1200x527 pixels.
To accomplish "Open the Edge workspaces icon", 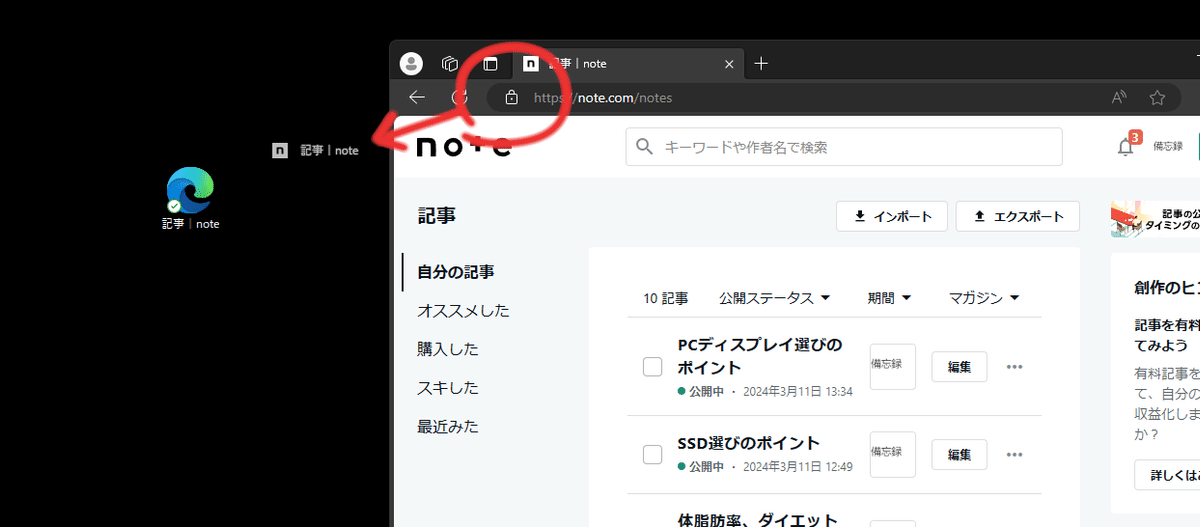I will click(450, 64).
